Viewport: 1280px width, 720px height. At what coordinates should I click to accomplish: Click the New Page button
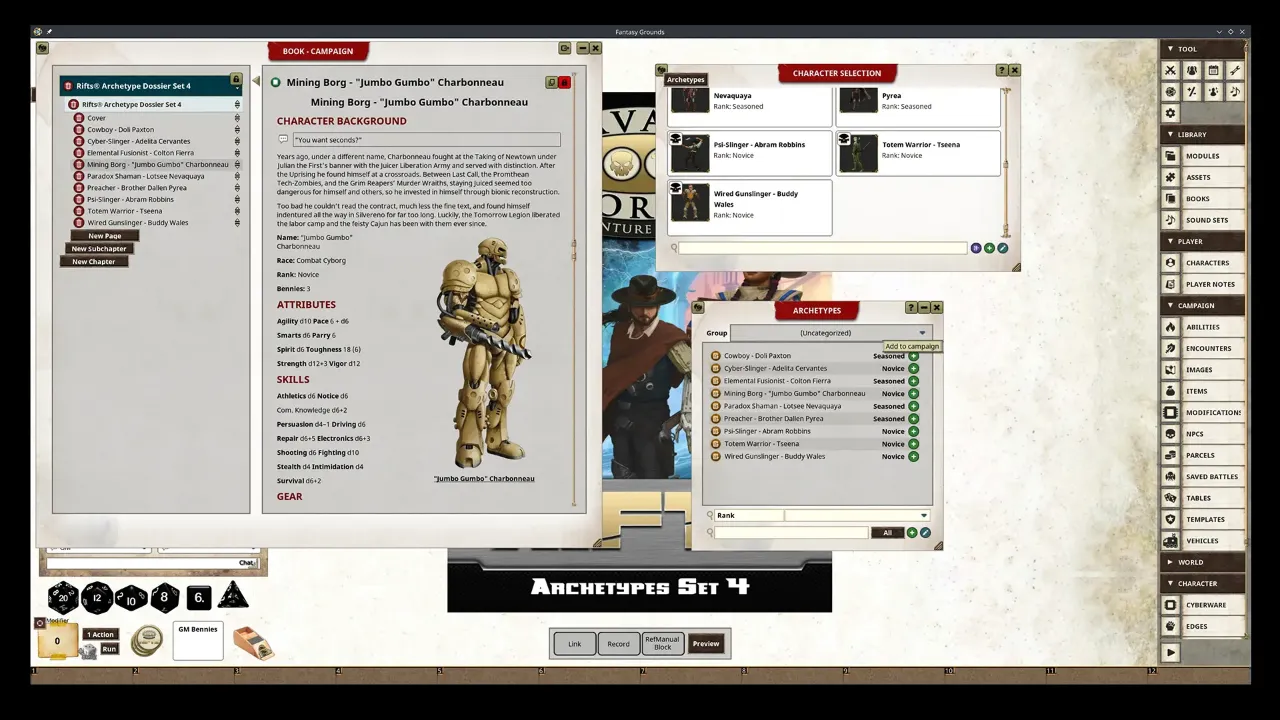tap(104, 236)
